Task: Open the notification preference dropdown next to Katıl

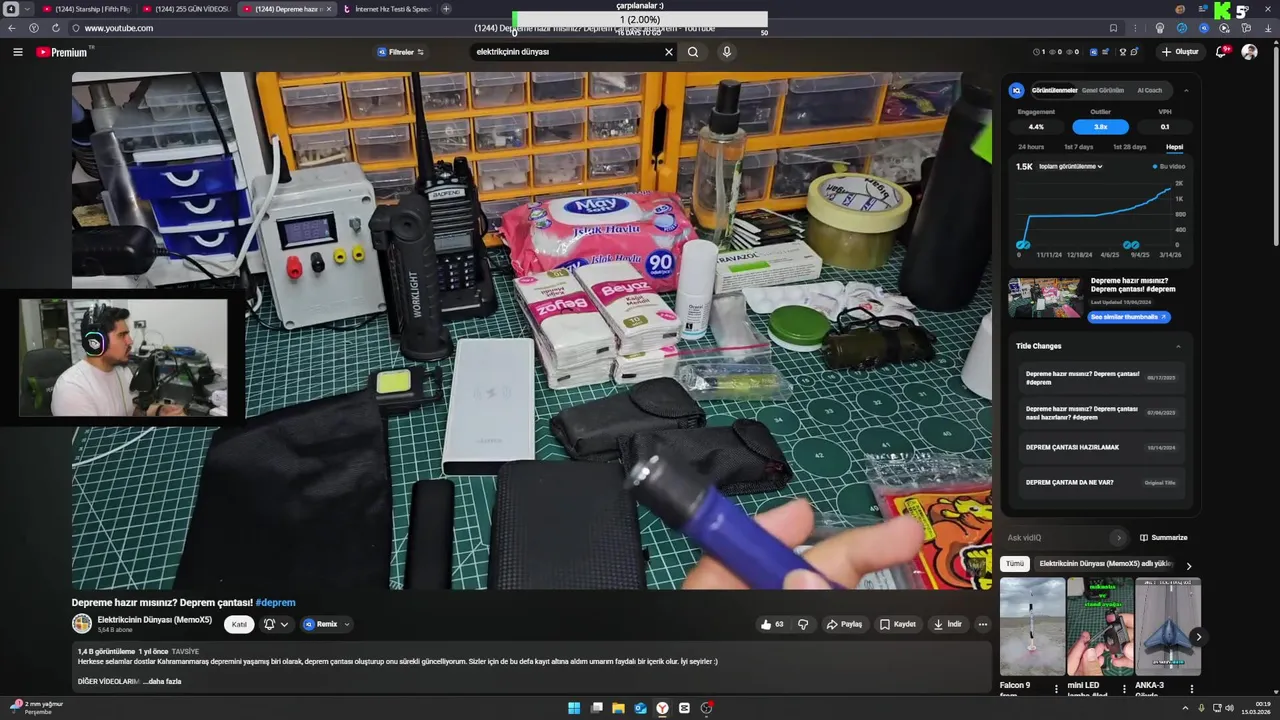Action: click(276, 624)
